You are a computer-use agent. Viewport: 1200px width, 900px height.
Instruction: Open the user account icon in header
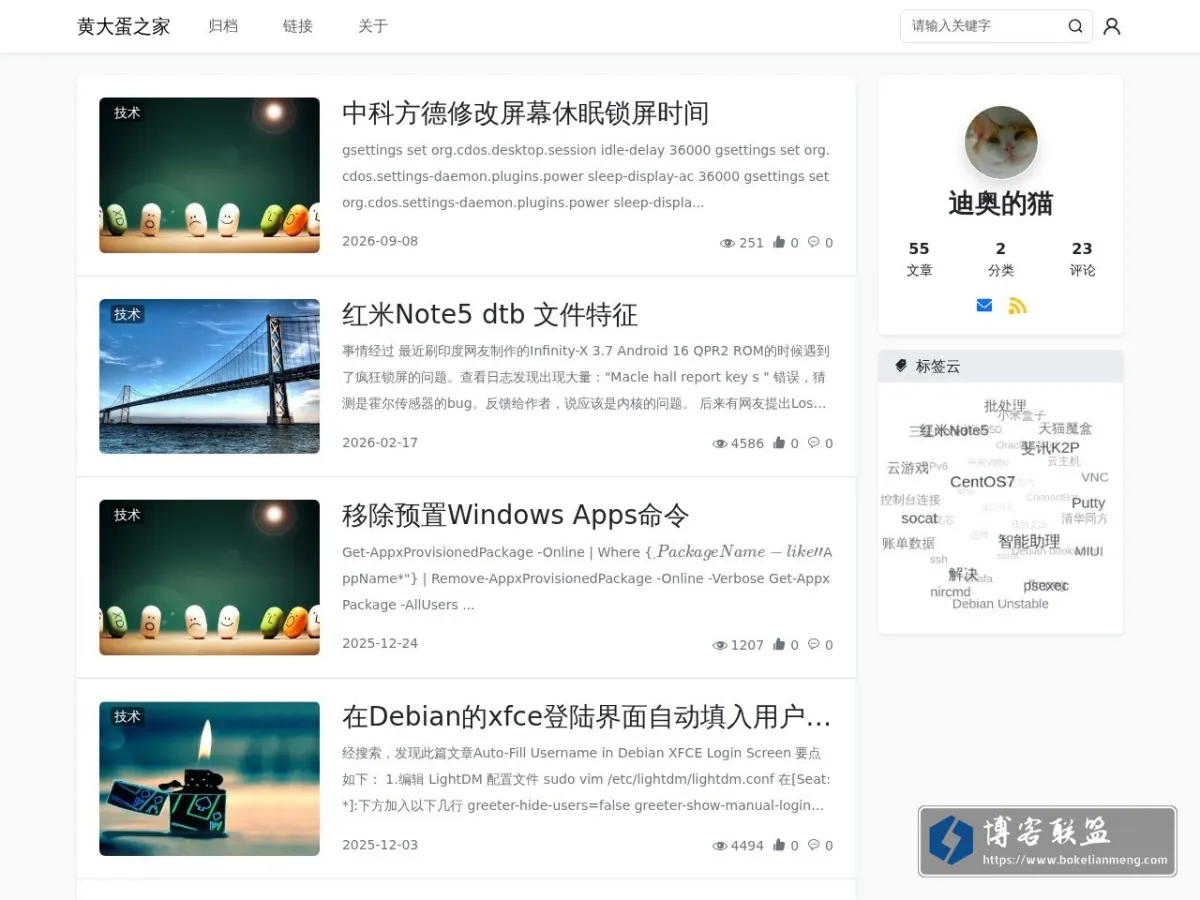tap(1111, 26)
